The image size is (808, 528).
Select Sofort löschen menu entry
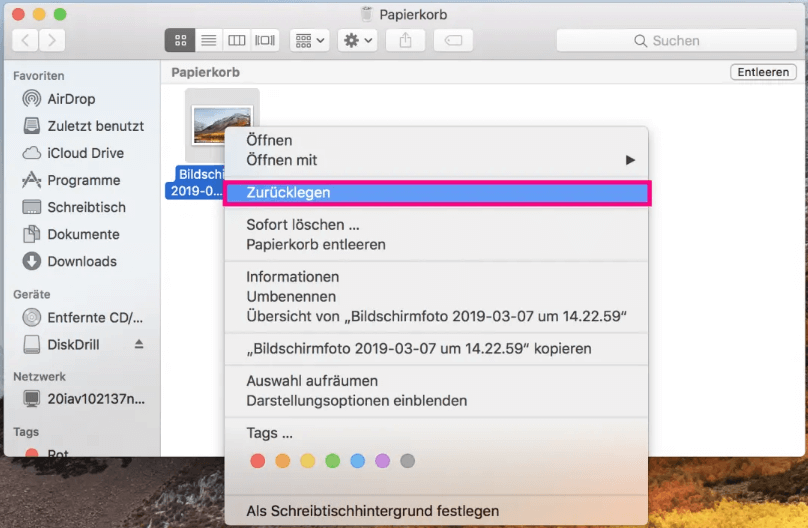[303, 225]
